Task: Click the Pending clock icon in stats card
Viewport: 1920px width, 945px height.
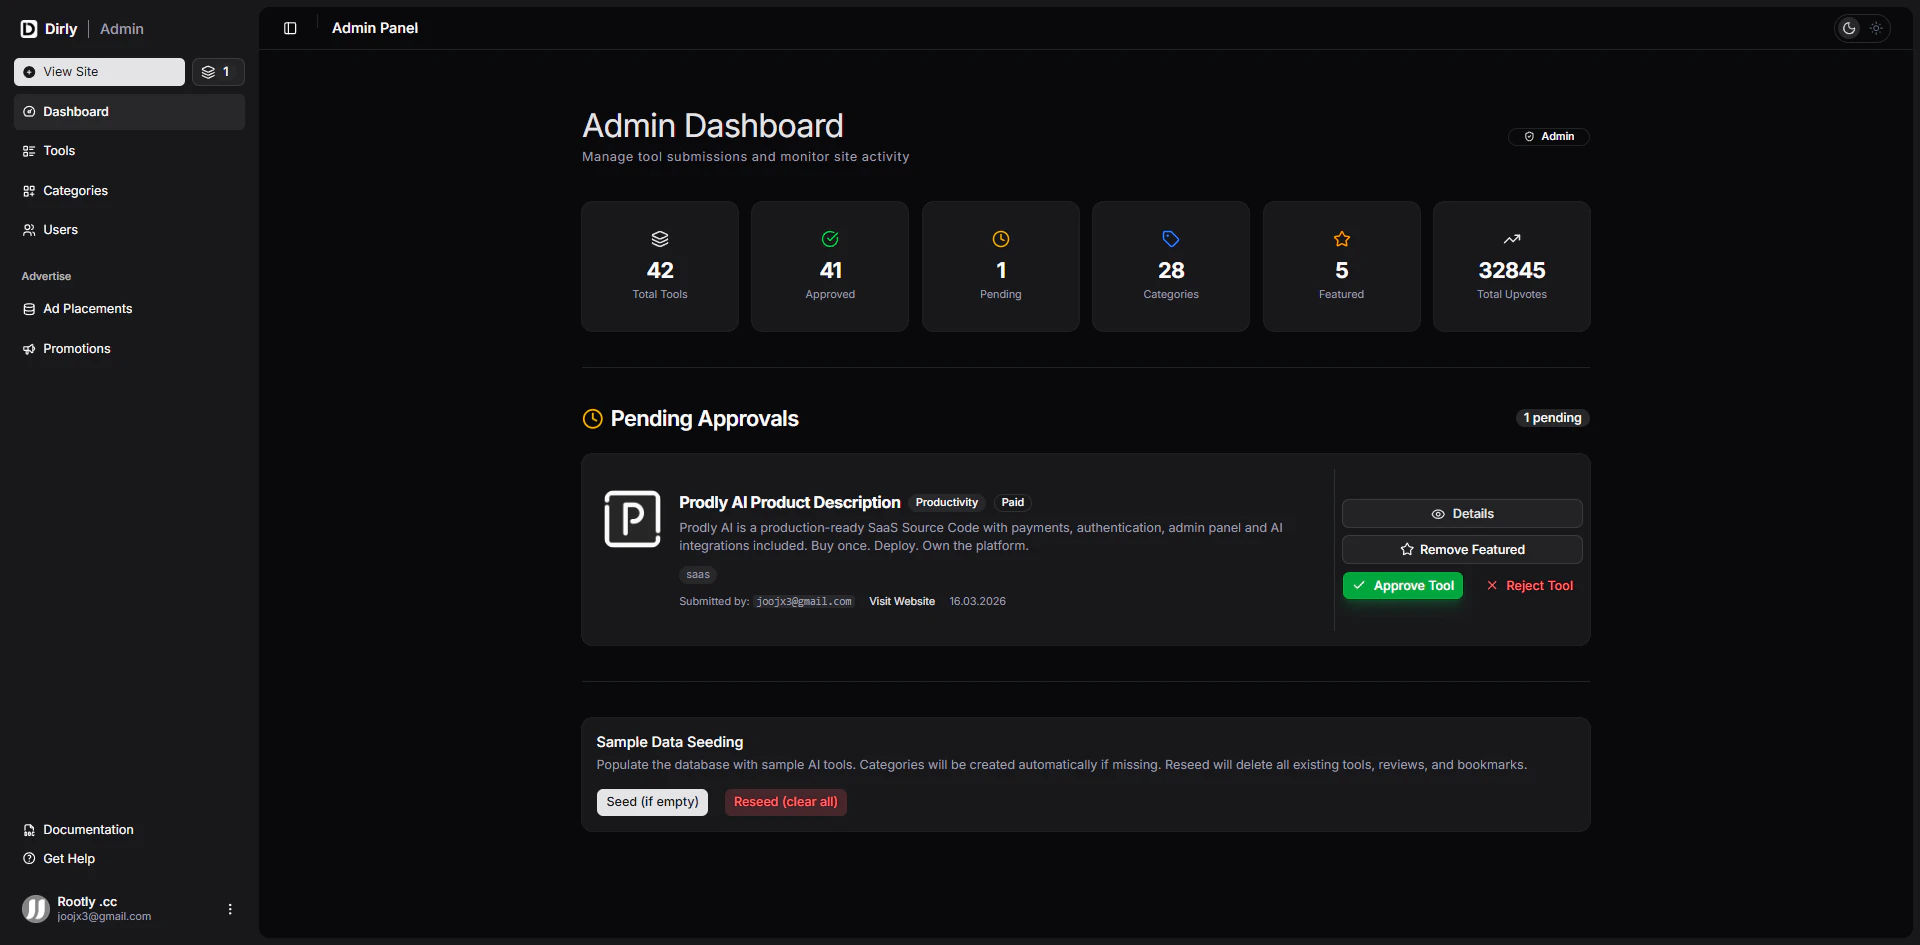Action: click(x=1001, y=239)
